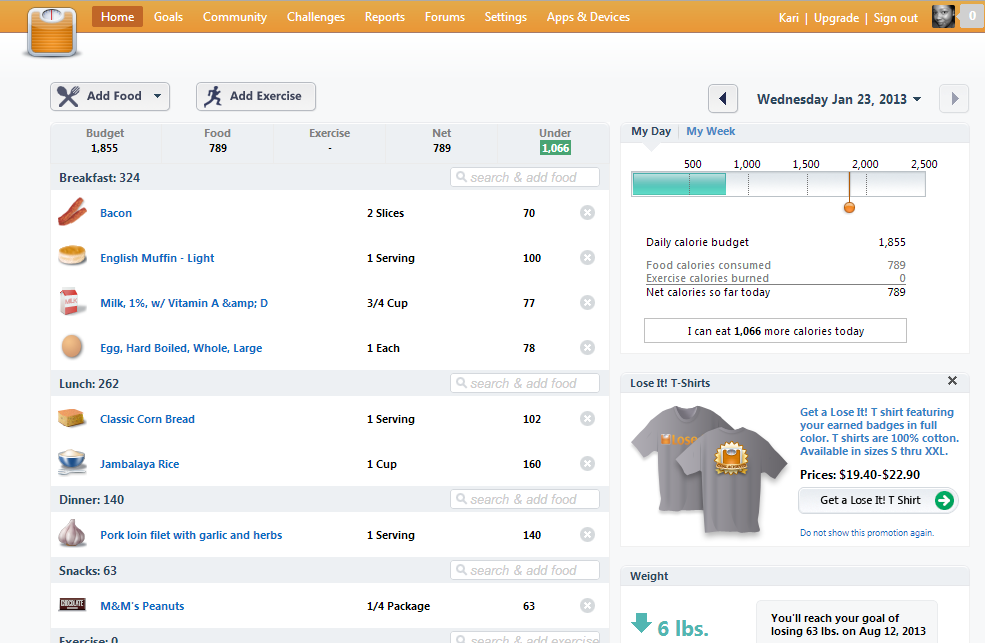Click the green weight loss down arrow

pyautogui.click(x=641, y=623)
